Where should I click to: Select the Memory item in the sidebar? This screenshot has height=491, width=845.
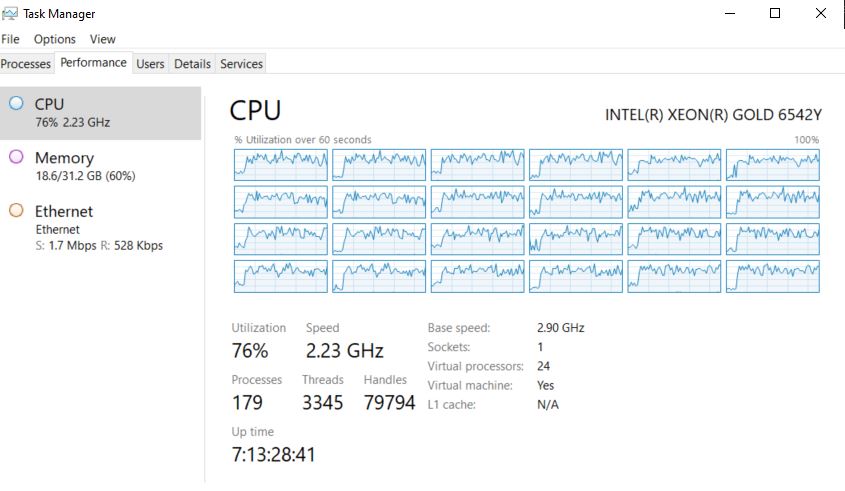pos(100,166)
